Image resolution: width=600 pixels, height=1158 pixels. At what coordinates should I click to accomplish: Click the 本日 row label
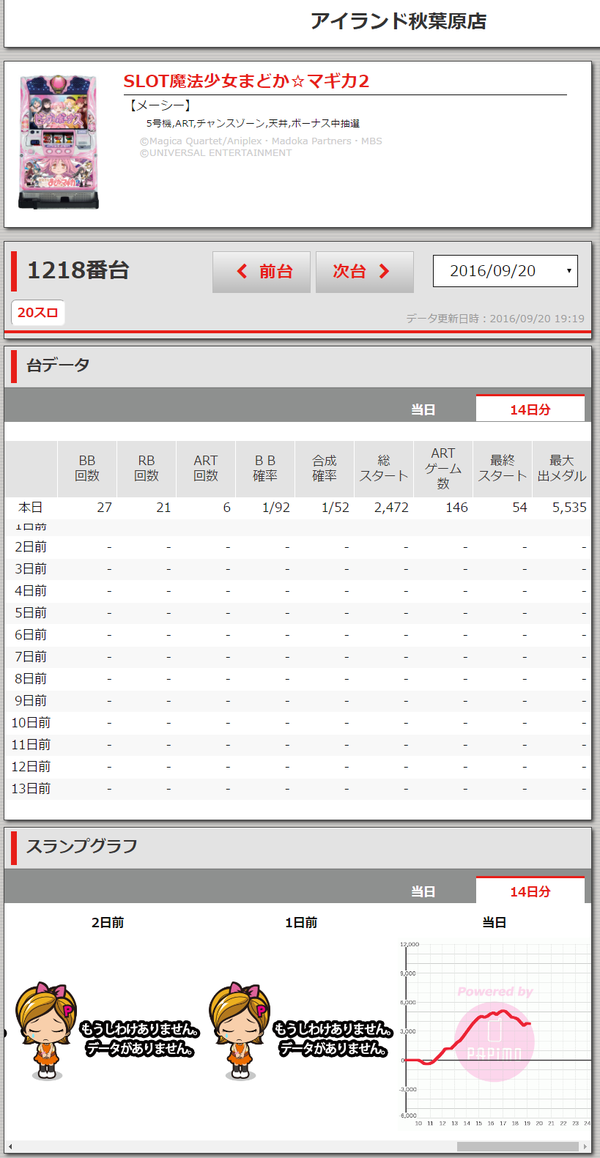pyautogui.click(x=32, y=508)
